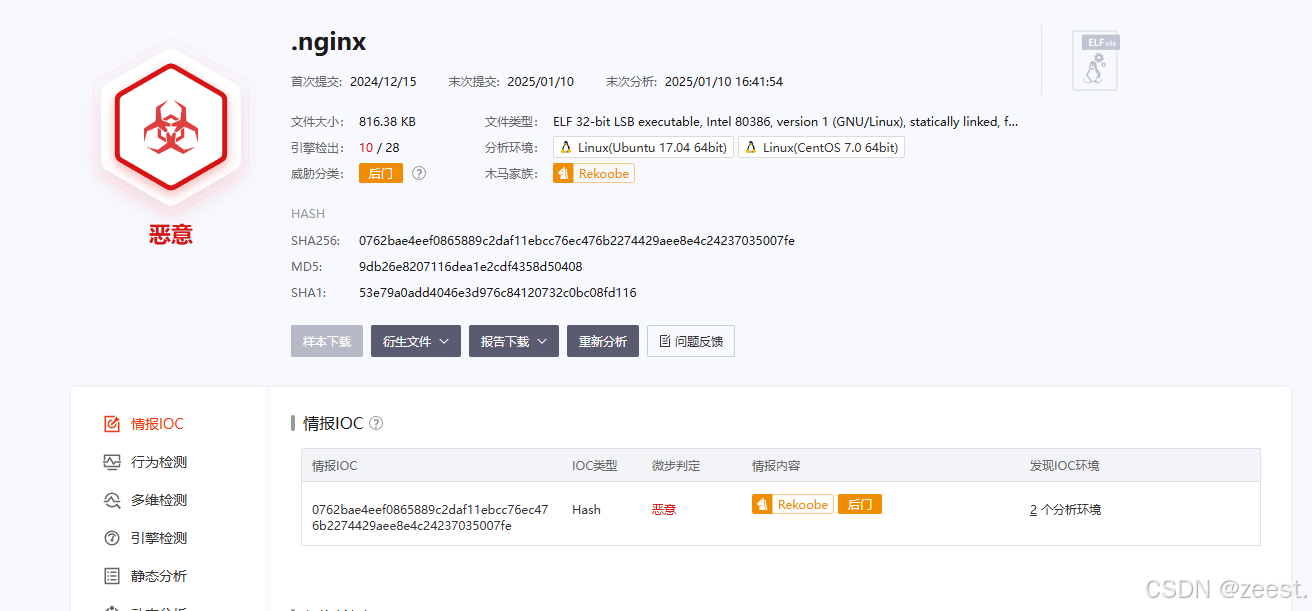Expand the 衍生文件 dropdown

point(416,341)
